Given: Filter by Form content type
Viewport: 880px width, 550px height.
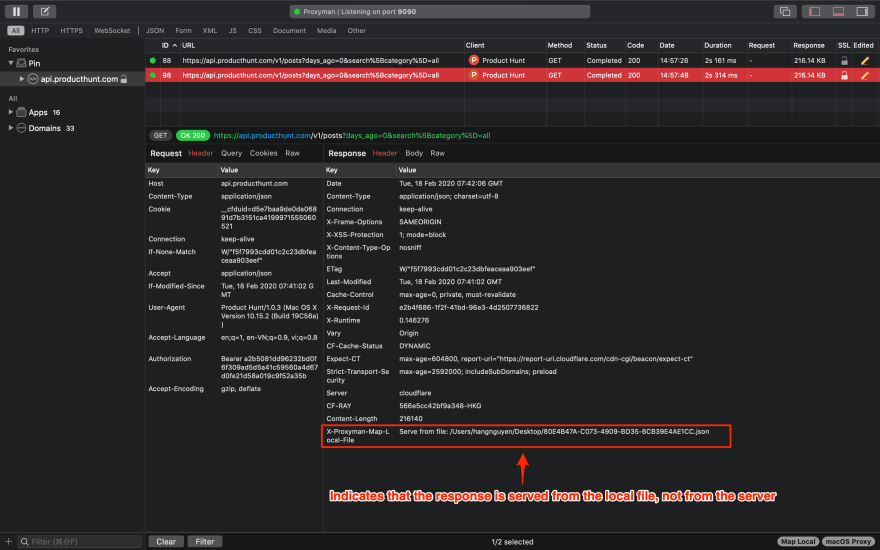Looking at the screenshot, I should [184, 30].
